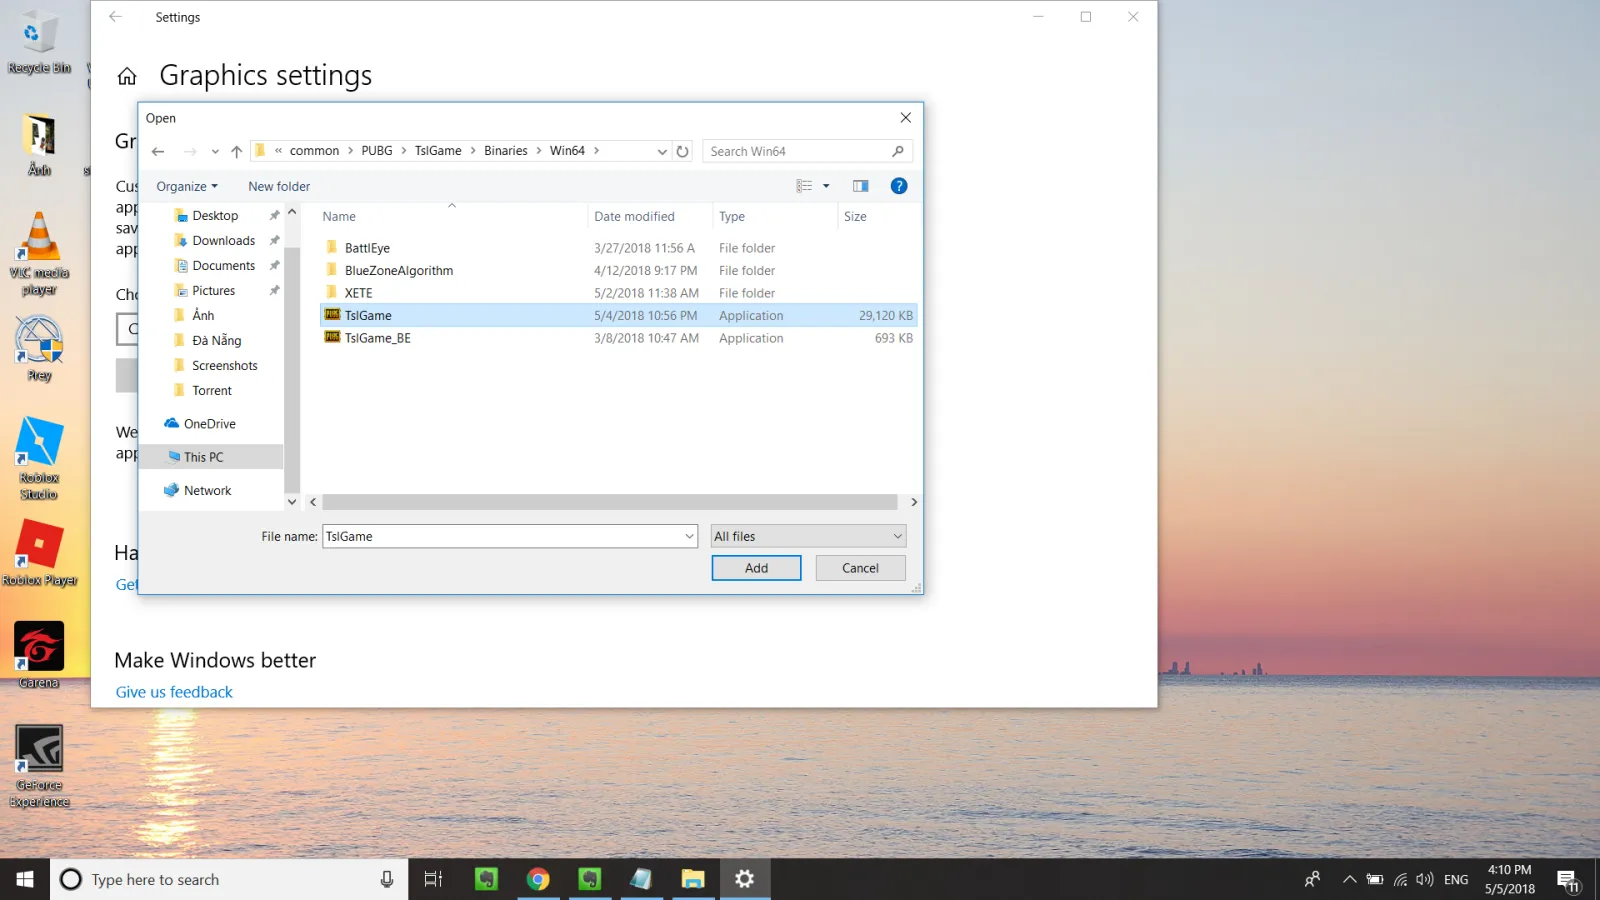The width and height of the screenshot is (1600, 900).
Task: Open the Torrent folder in sidebar
Action: click(211, 390)
